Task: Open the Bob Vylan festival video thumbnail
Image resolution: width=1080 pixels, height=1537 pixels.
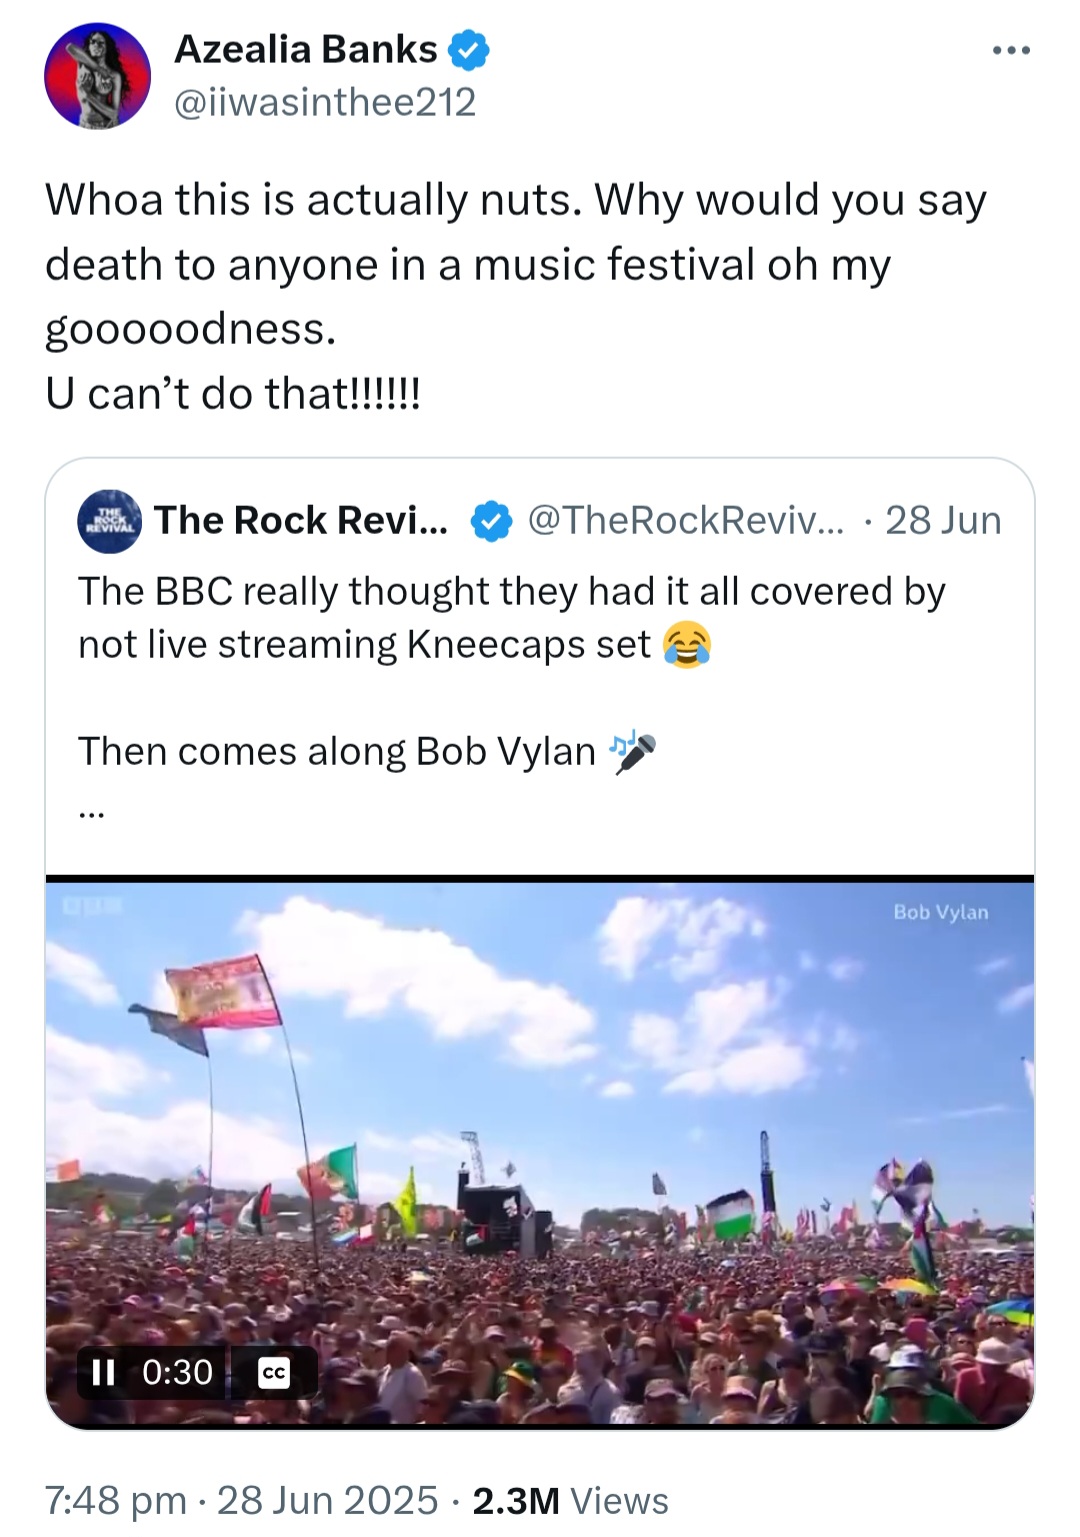Action: (x=540, y=1150)
